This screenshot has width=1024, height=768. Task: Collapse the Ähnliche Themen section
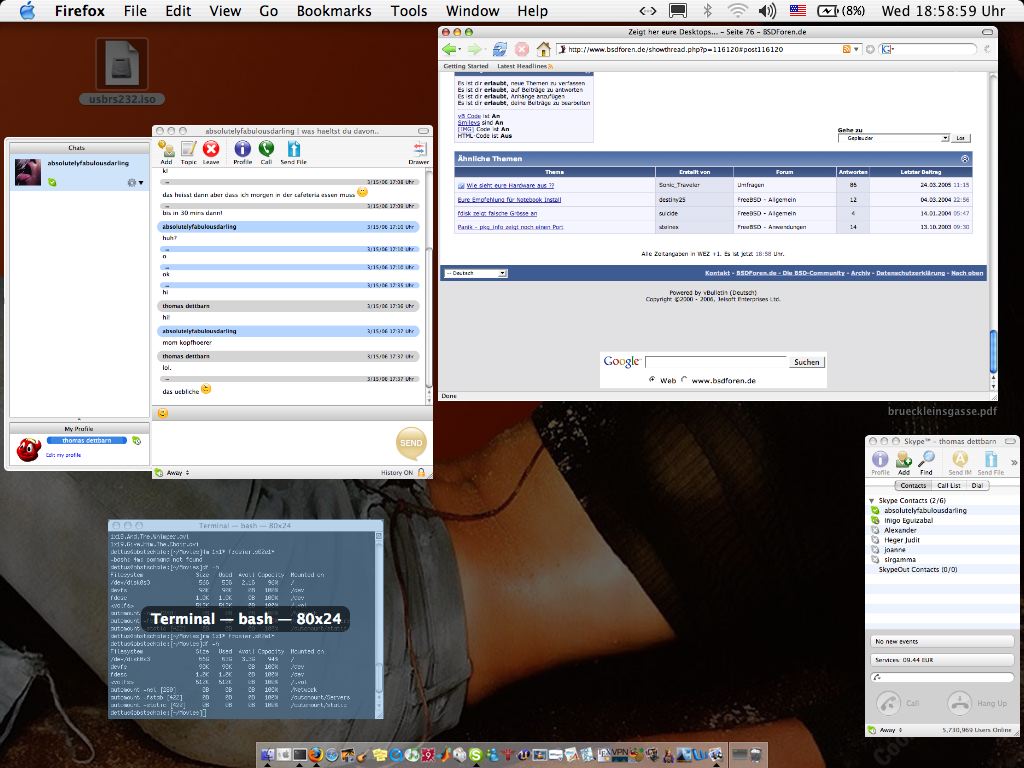click(965, 159)
